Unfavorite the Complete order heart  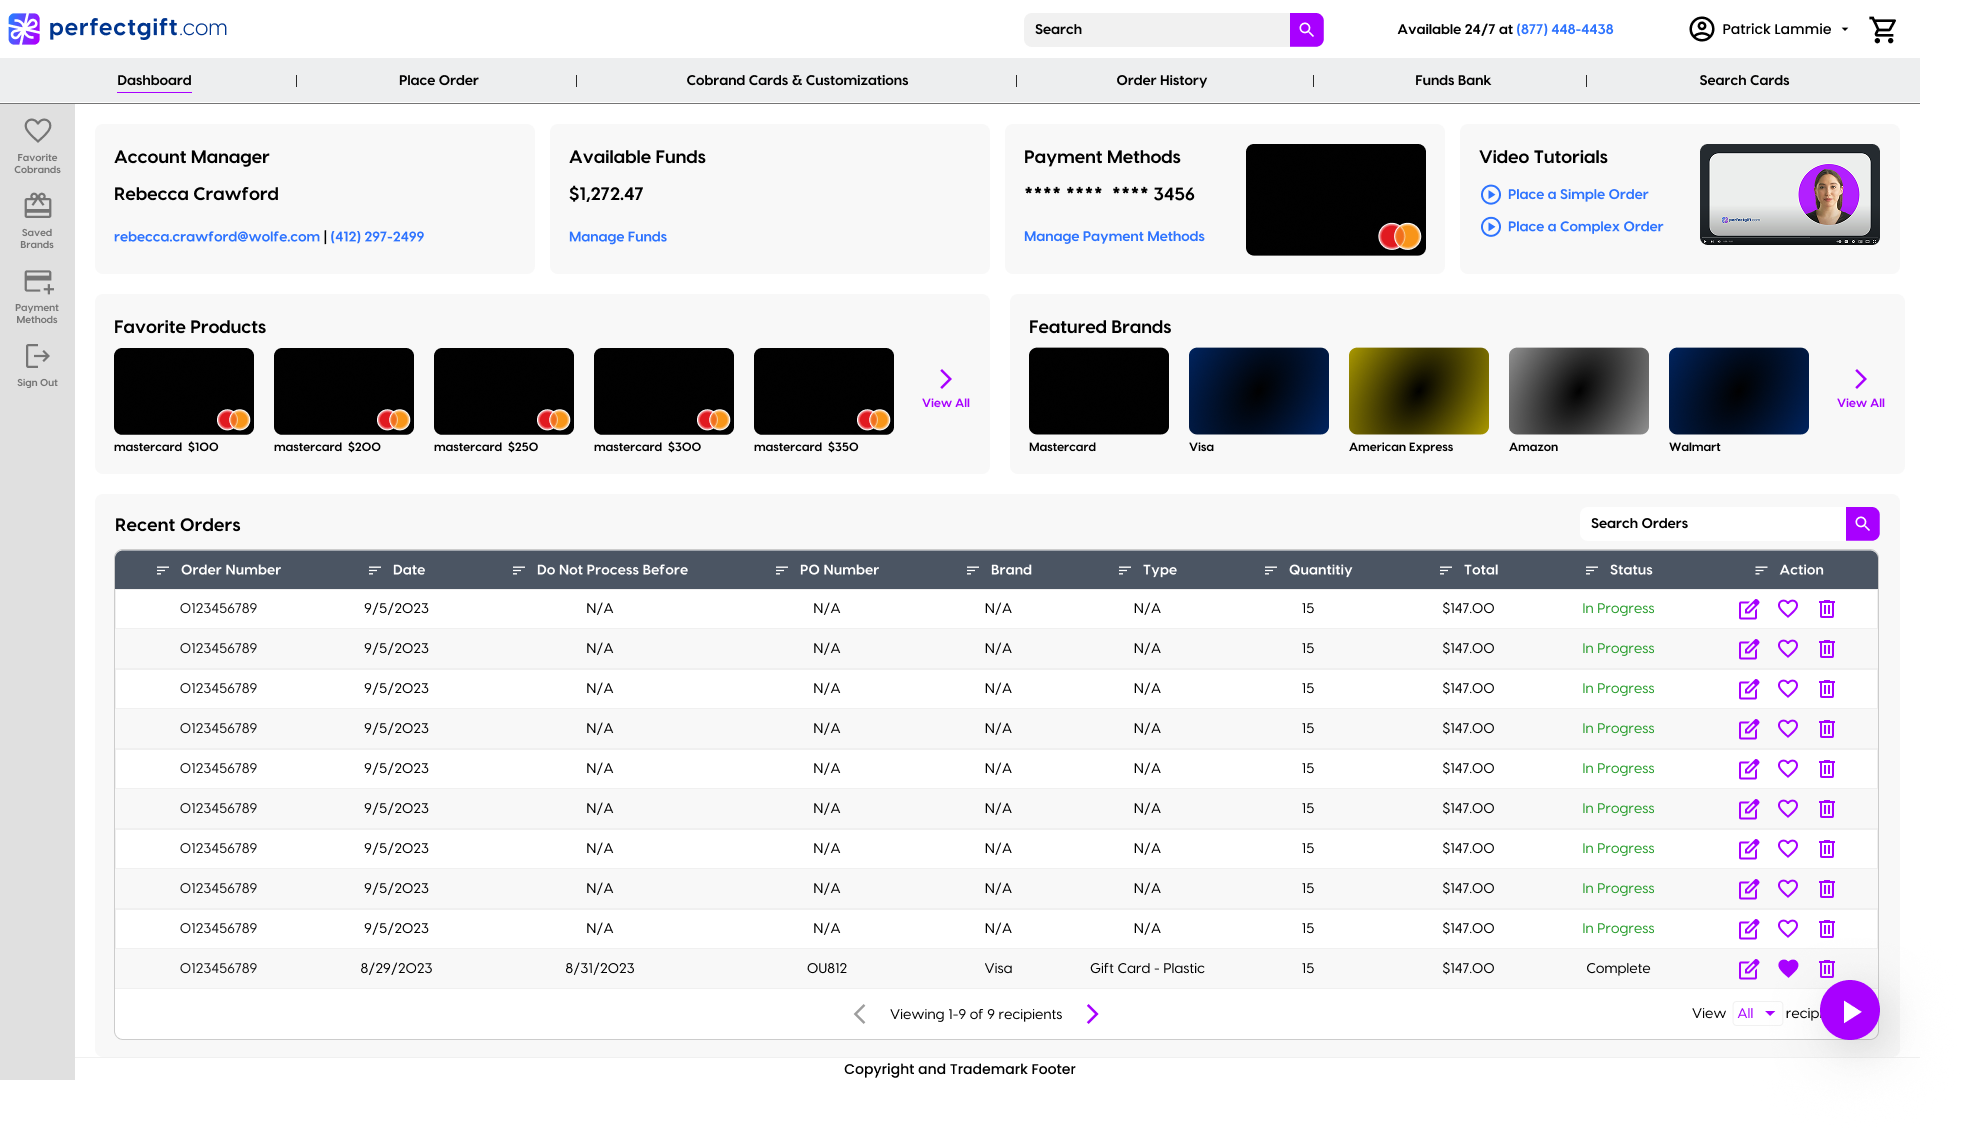[x=1787, y=969]
